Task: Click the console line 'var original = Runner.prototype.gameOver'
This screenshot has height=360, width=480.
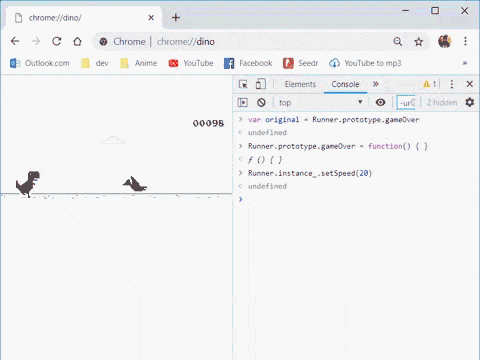Action: click(334, 120)
